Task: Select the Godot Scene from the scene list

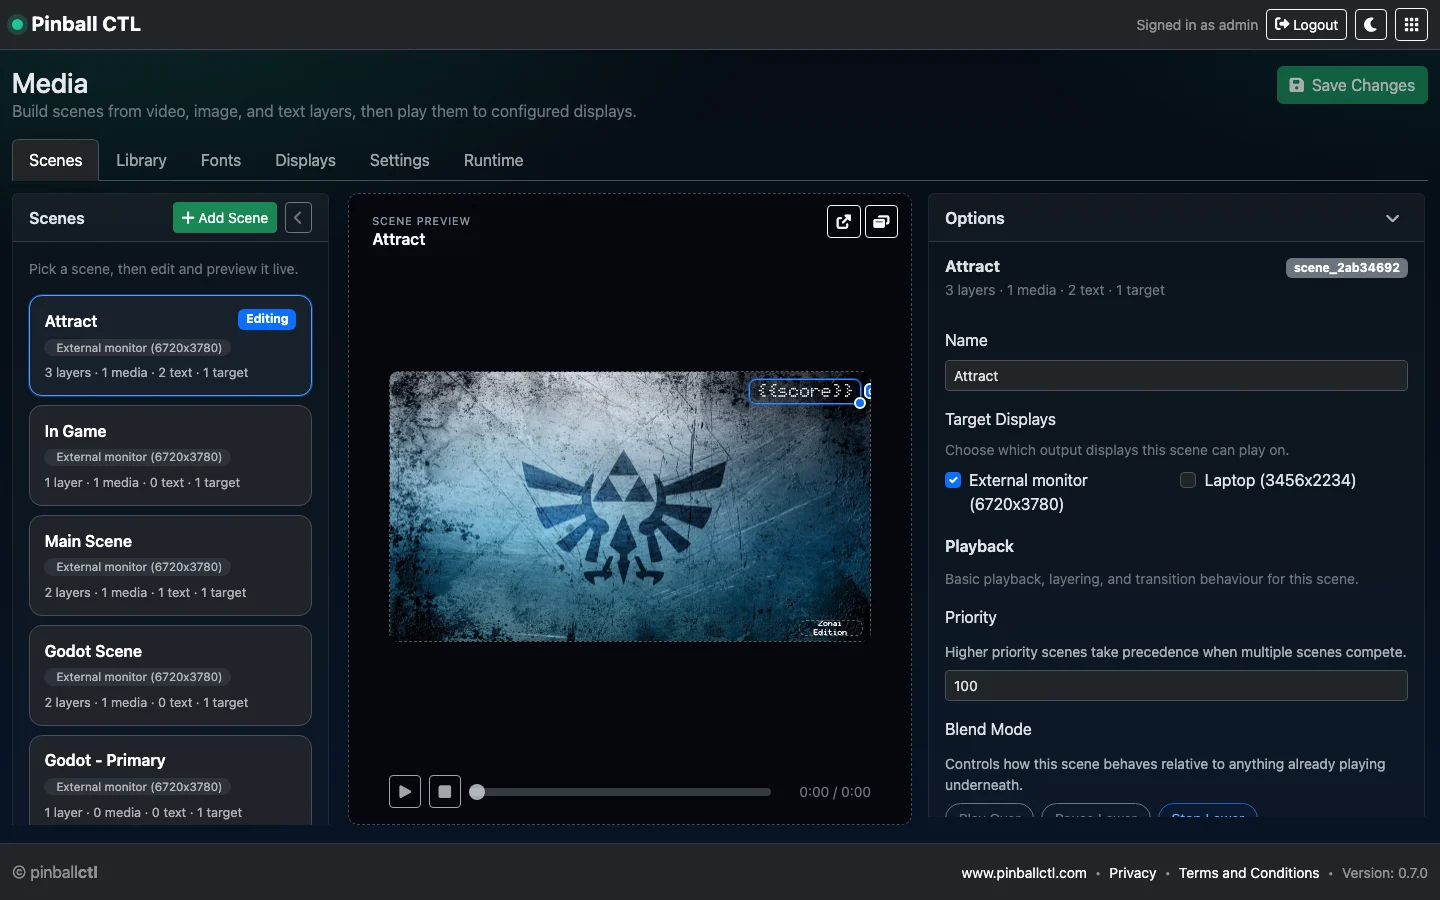Action: (x=170, y=676)
